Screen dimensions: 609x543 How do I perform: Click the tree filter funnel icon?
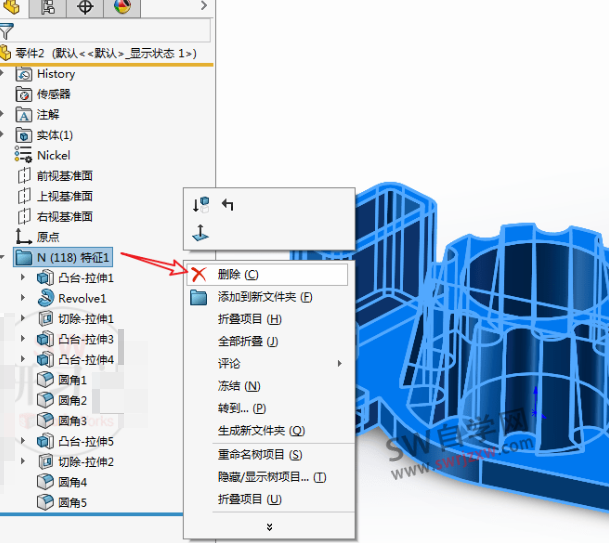click(x=7, y=31)
